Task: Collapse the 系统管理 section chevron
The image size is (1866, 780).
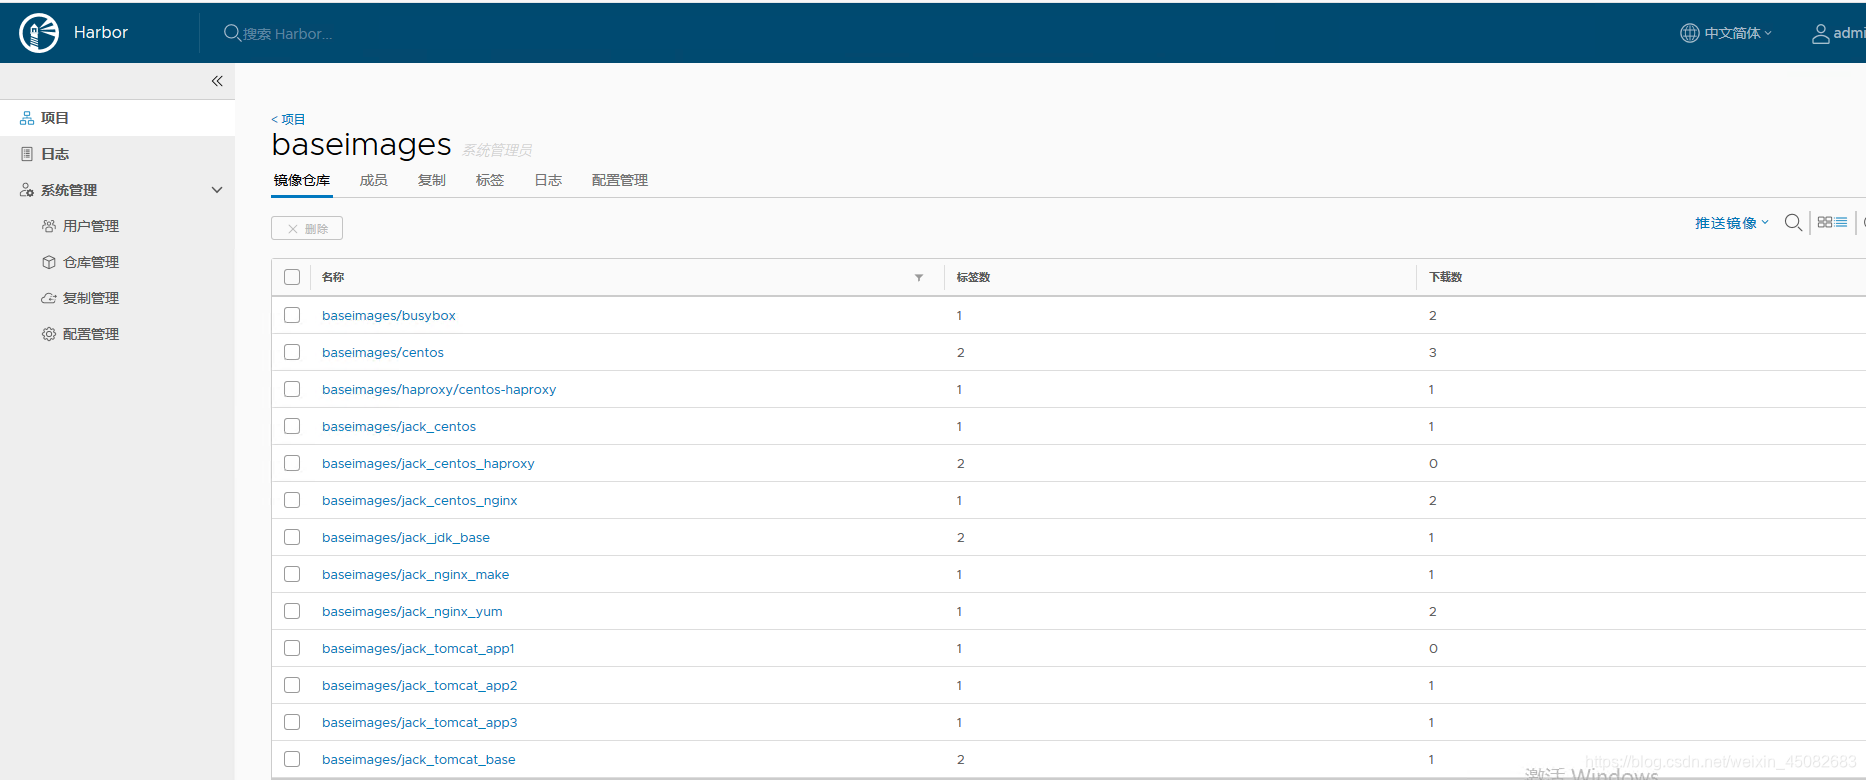Action: pos(217,190)
